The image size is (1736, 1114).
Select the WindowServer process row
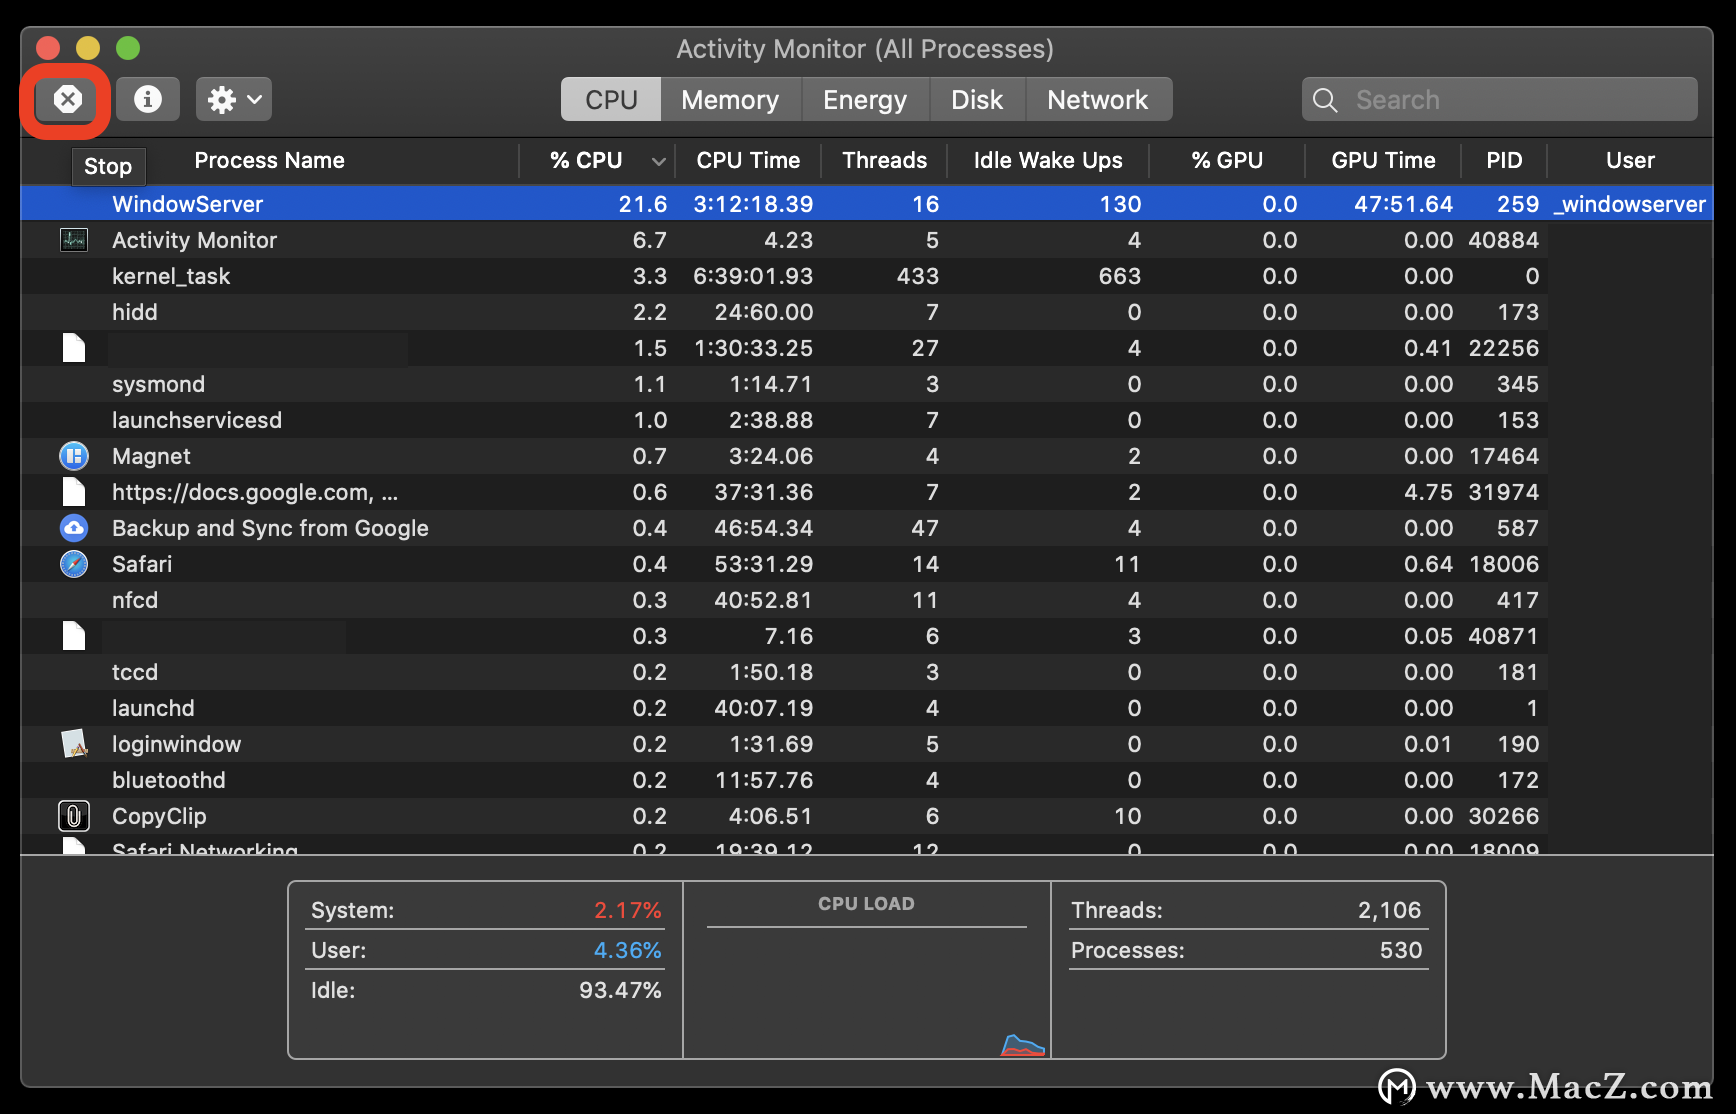(x=866, y=204)
